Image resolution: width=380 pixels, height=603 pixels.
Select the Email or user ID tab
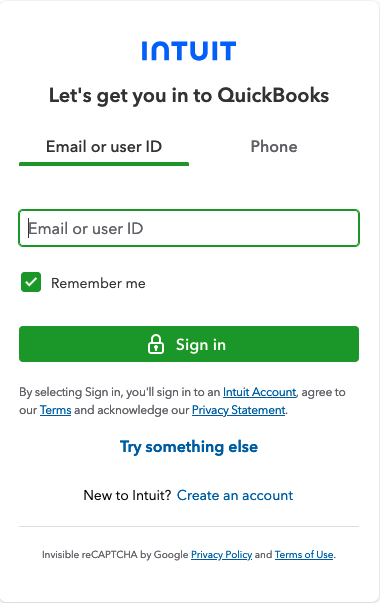tap(104, 147)
